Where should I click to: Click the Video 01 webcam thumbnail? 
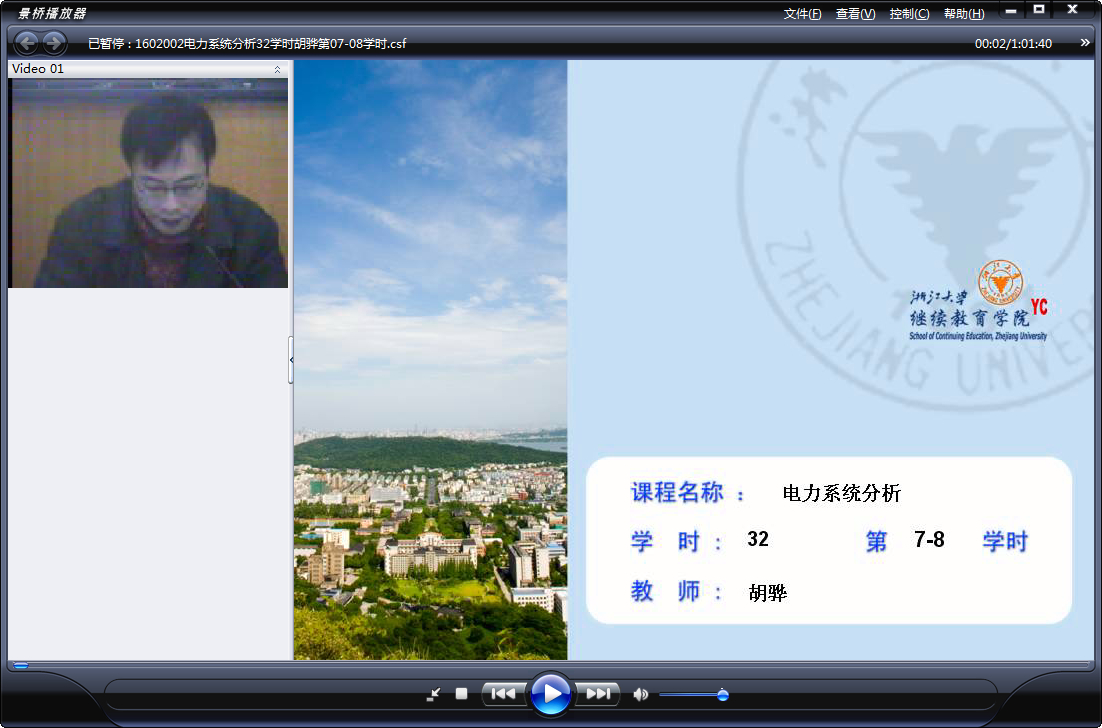(148, 183)
